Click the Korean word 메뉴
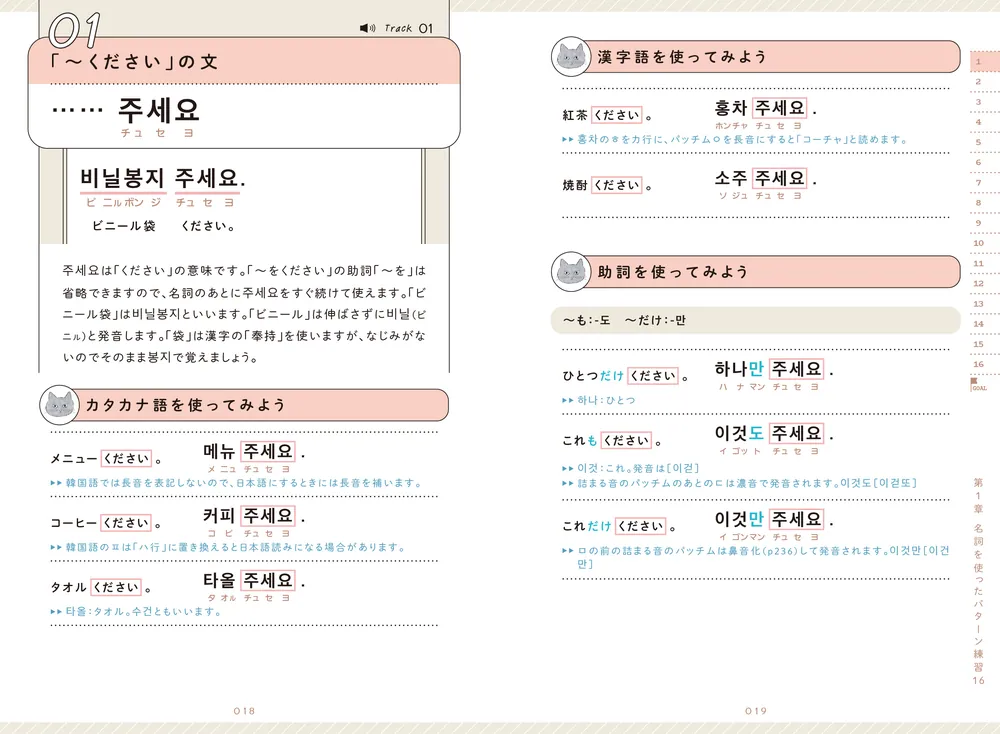This screenshot has width=1000, height=734. click(219, 451)
